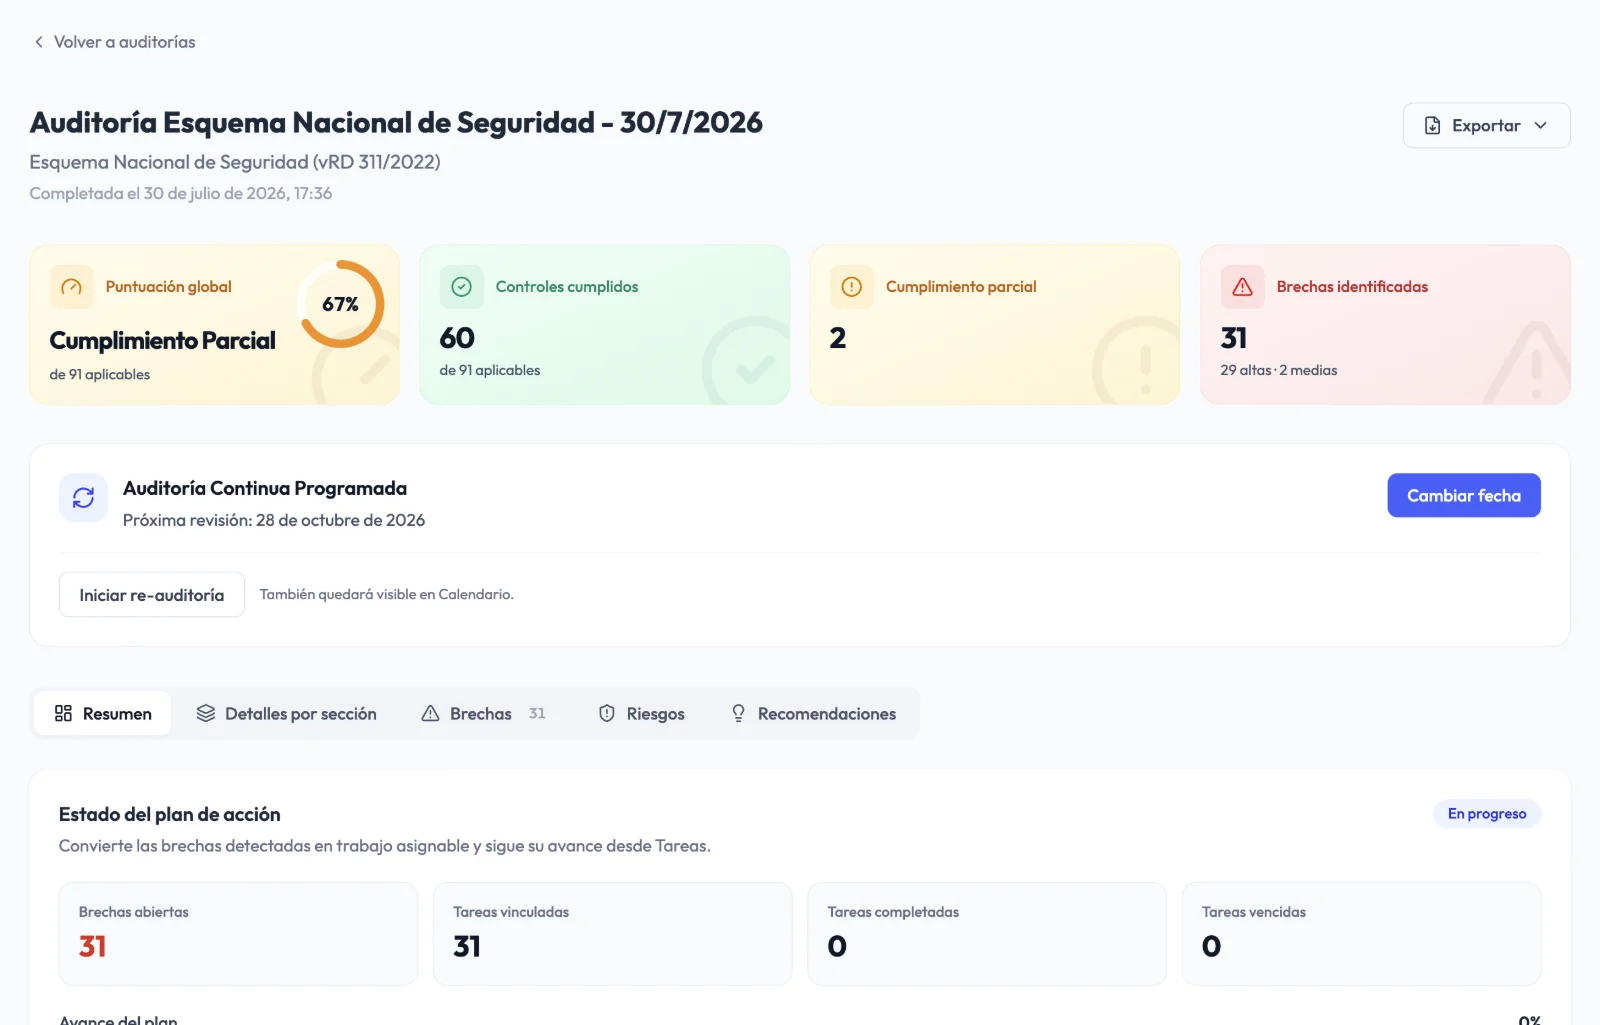Click the shield icon on Riesgos tab

pyautogui.click(x=606, y=713)
